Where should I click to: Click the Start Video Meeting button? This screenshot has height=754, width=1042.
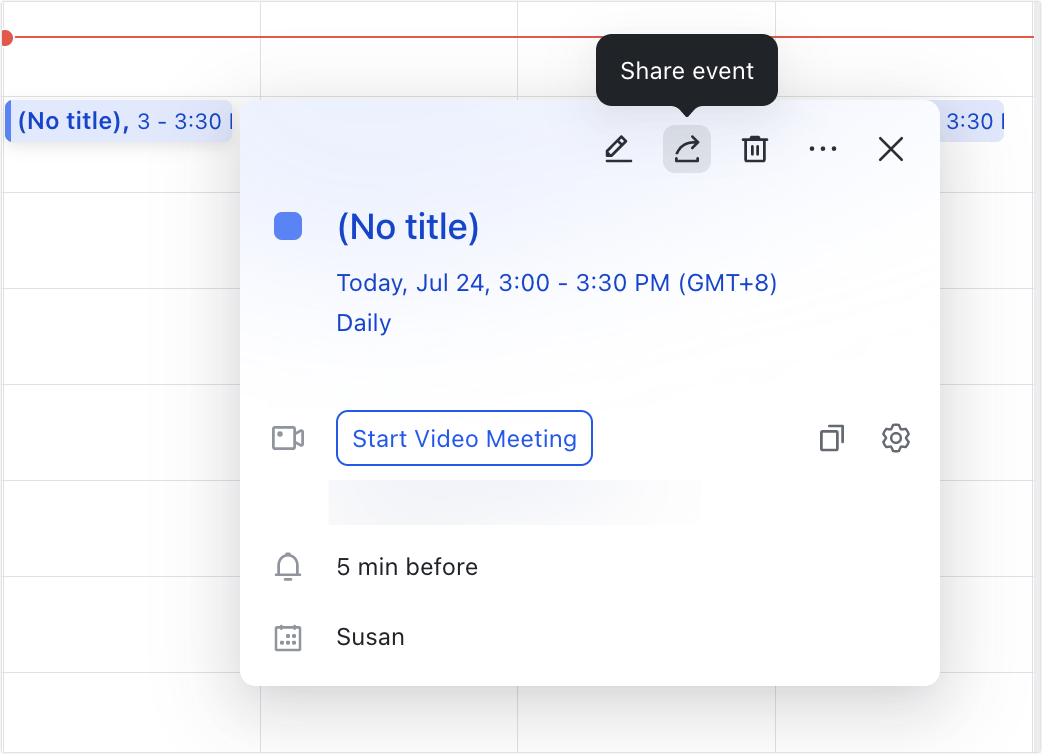tap(464, 438)
